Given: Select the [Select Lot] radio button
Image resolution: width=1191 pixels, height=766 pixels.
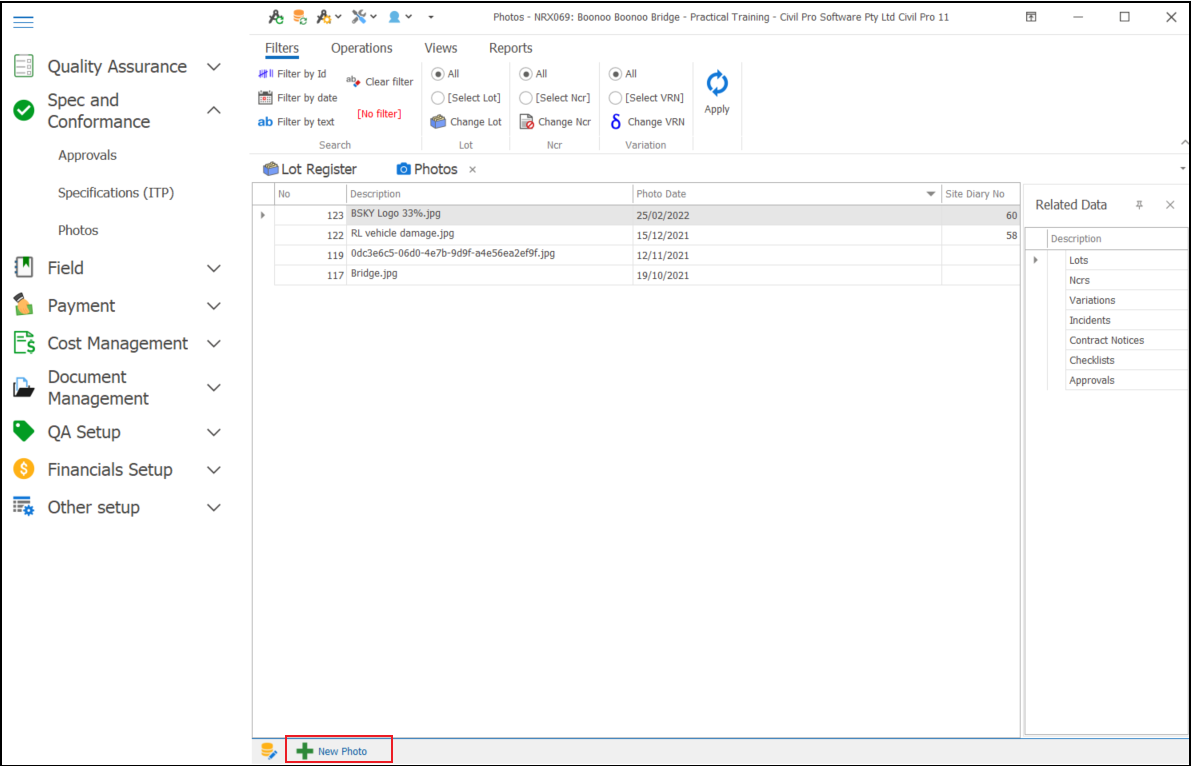Looking at the screenshot, I should tap(438, 98).
